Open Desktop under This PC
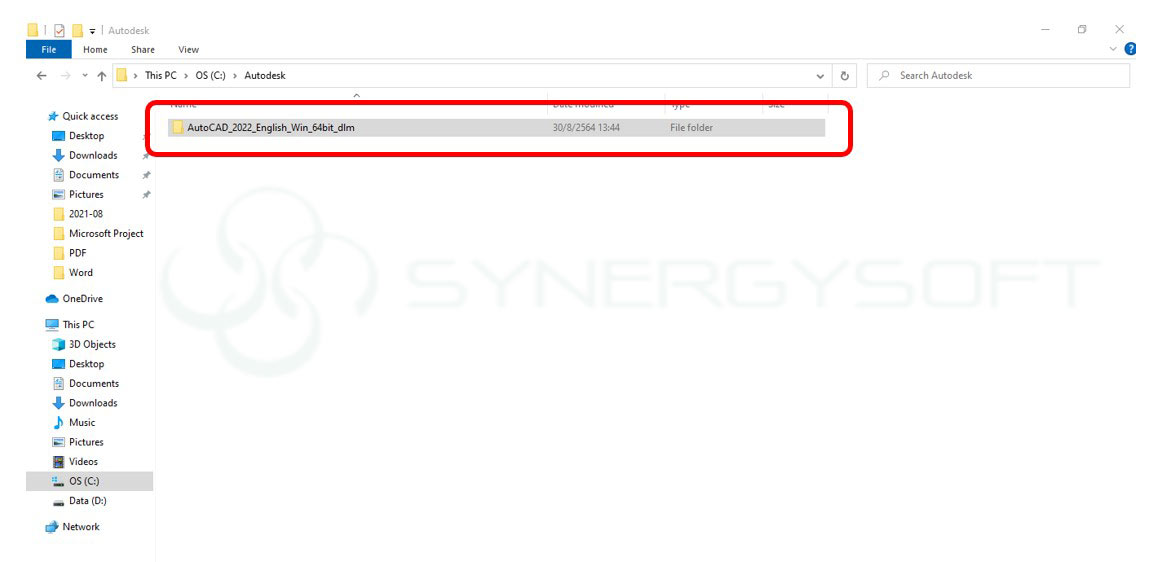This screenshot has height=562, width=1152. tap(87, 364)
